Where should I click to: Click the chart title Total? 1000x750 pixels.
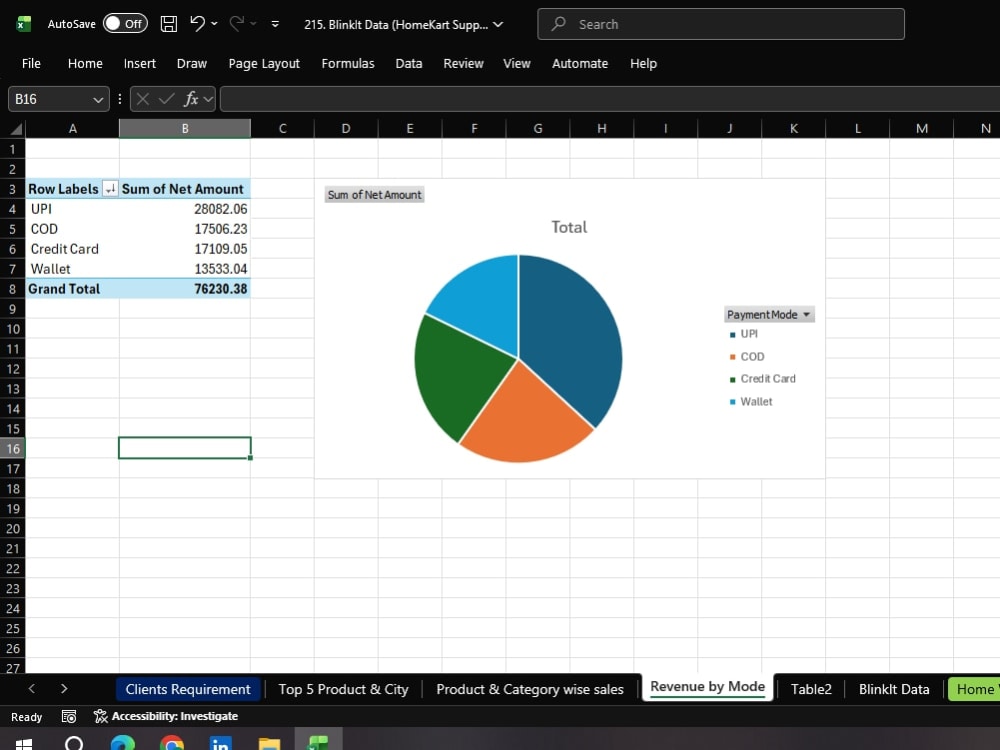click(569, 227)
